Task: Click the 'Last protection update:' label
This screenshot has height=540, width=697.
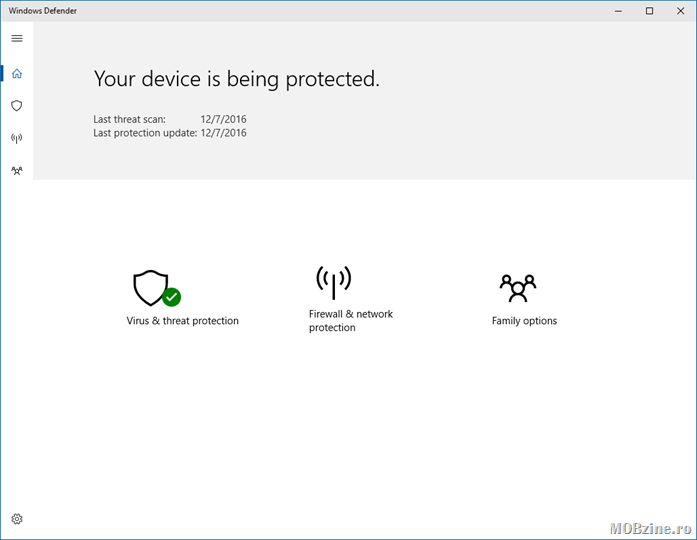Action: (145, 133)
